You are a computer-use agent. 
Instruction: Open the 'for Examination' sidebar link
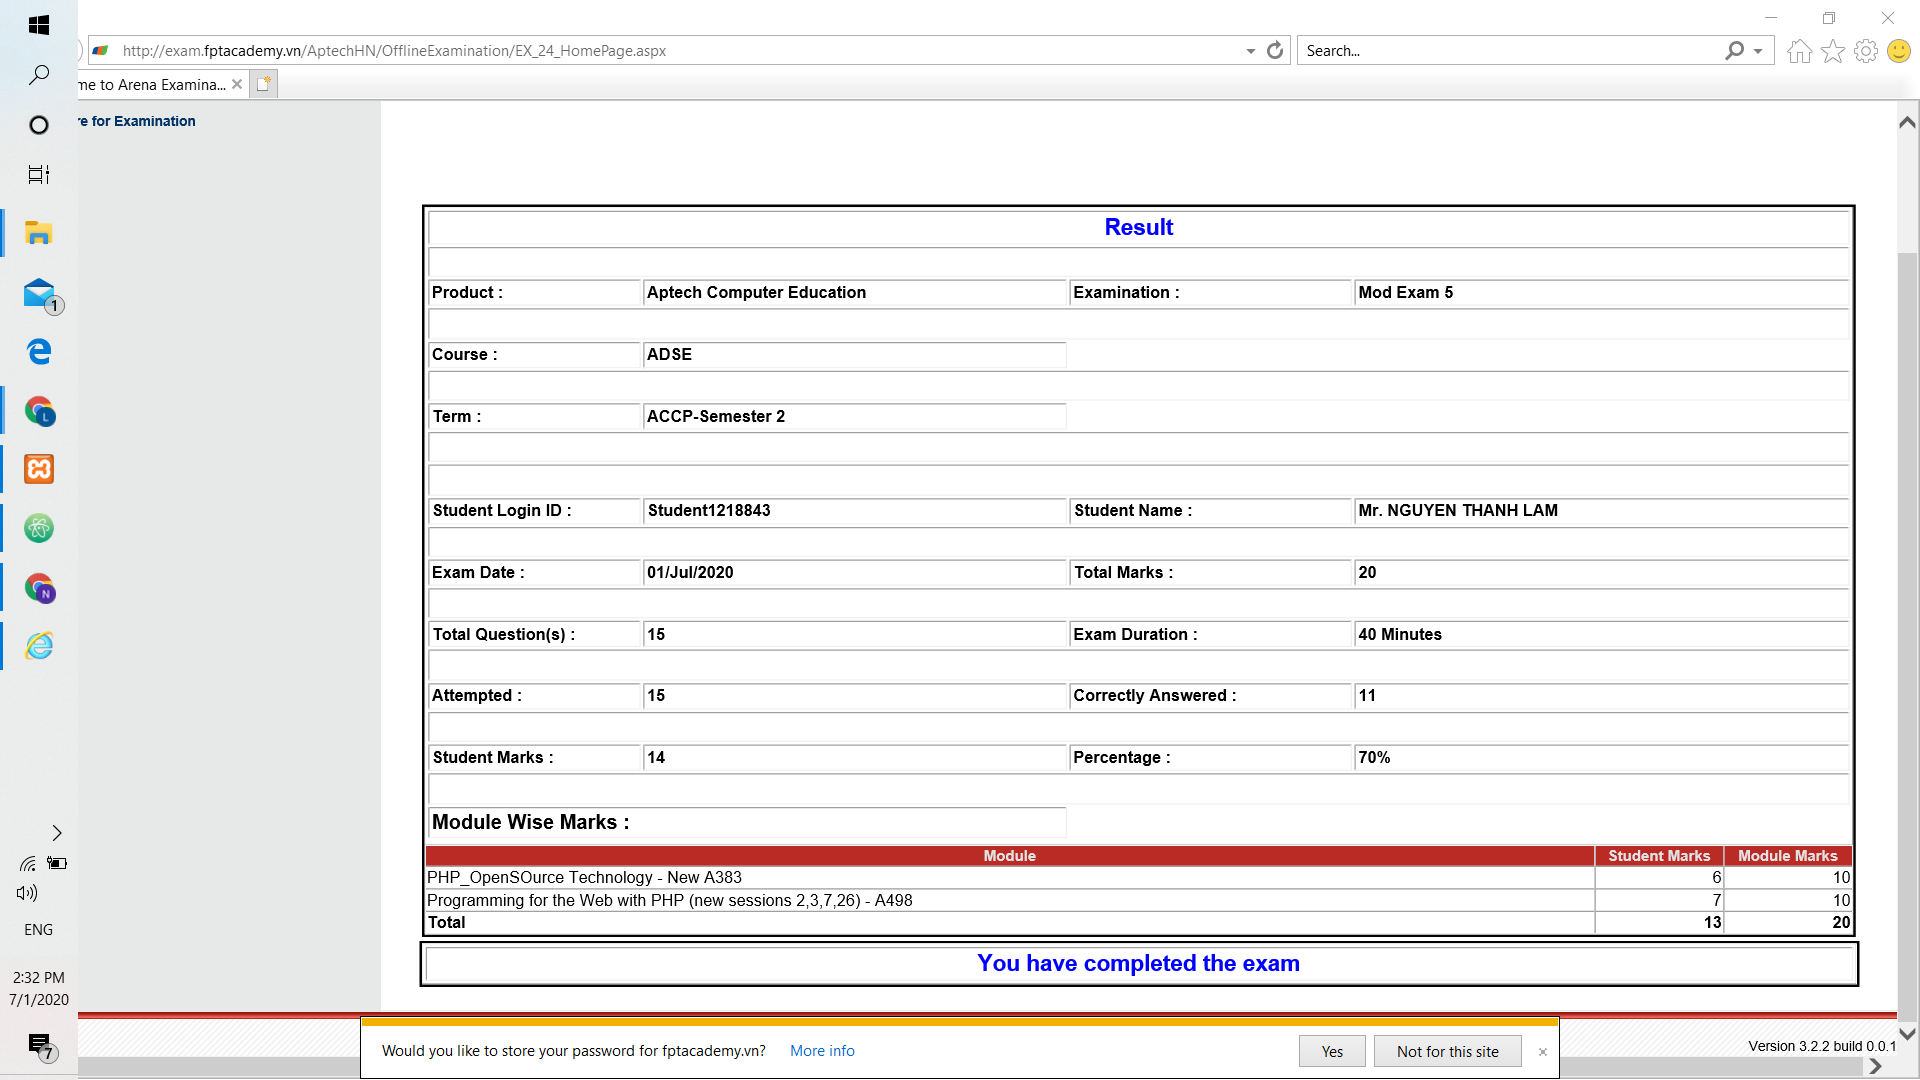click(137, 121)
